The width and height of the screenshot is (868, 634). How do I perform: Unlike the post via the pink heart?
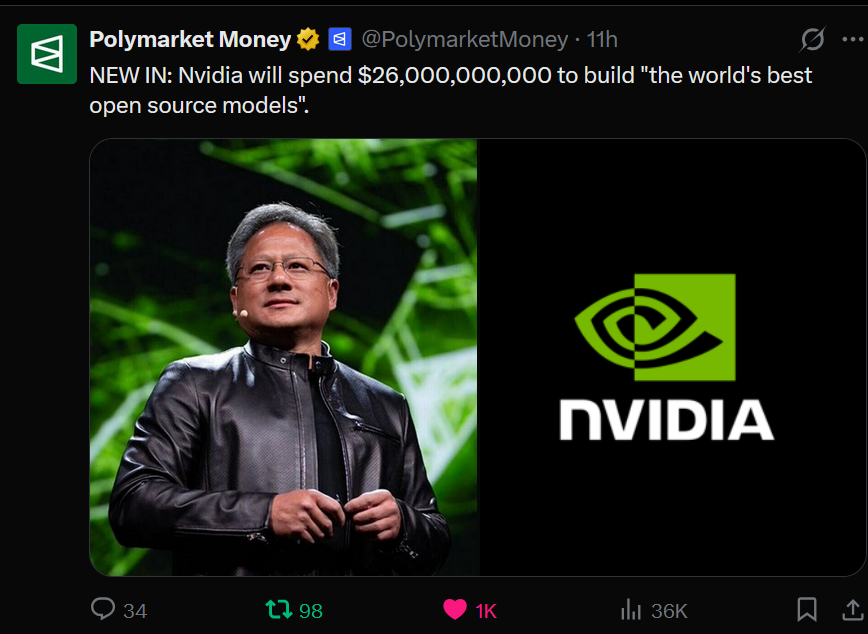(455, 610)
